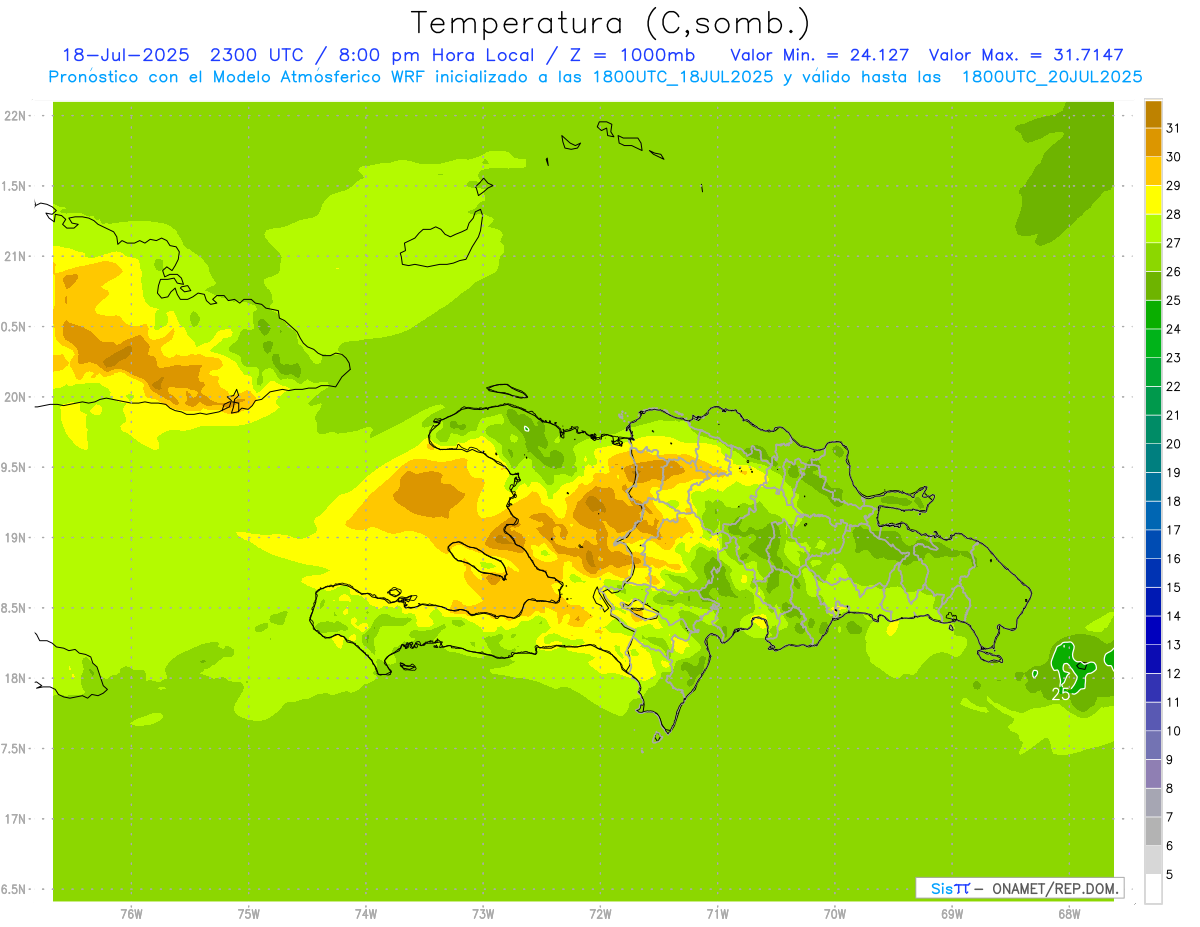1200x927 pixels.
Task: Click the 'Valor Min. = 24.127' value
Action: [x=820, y=55]
